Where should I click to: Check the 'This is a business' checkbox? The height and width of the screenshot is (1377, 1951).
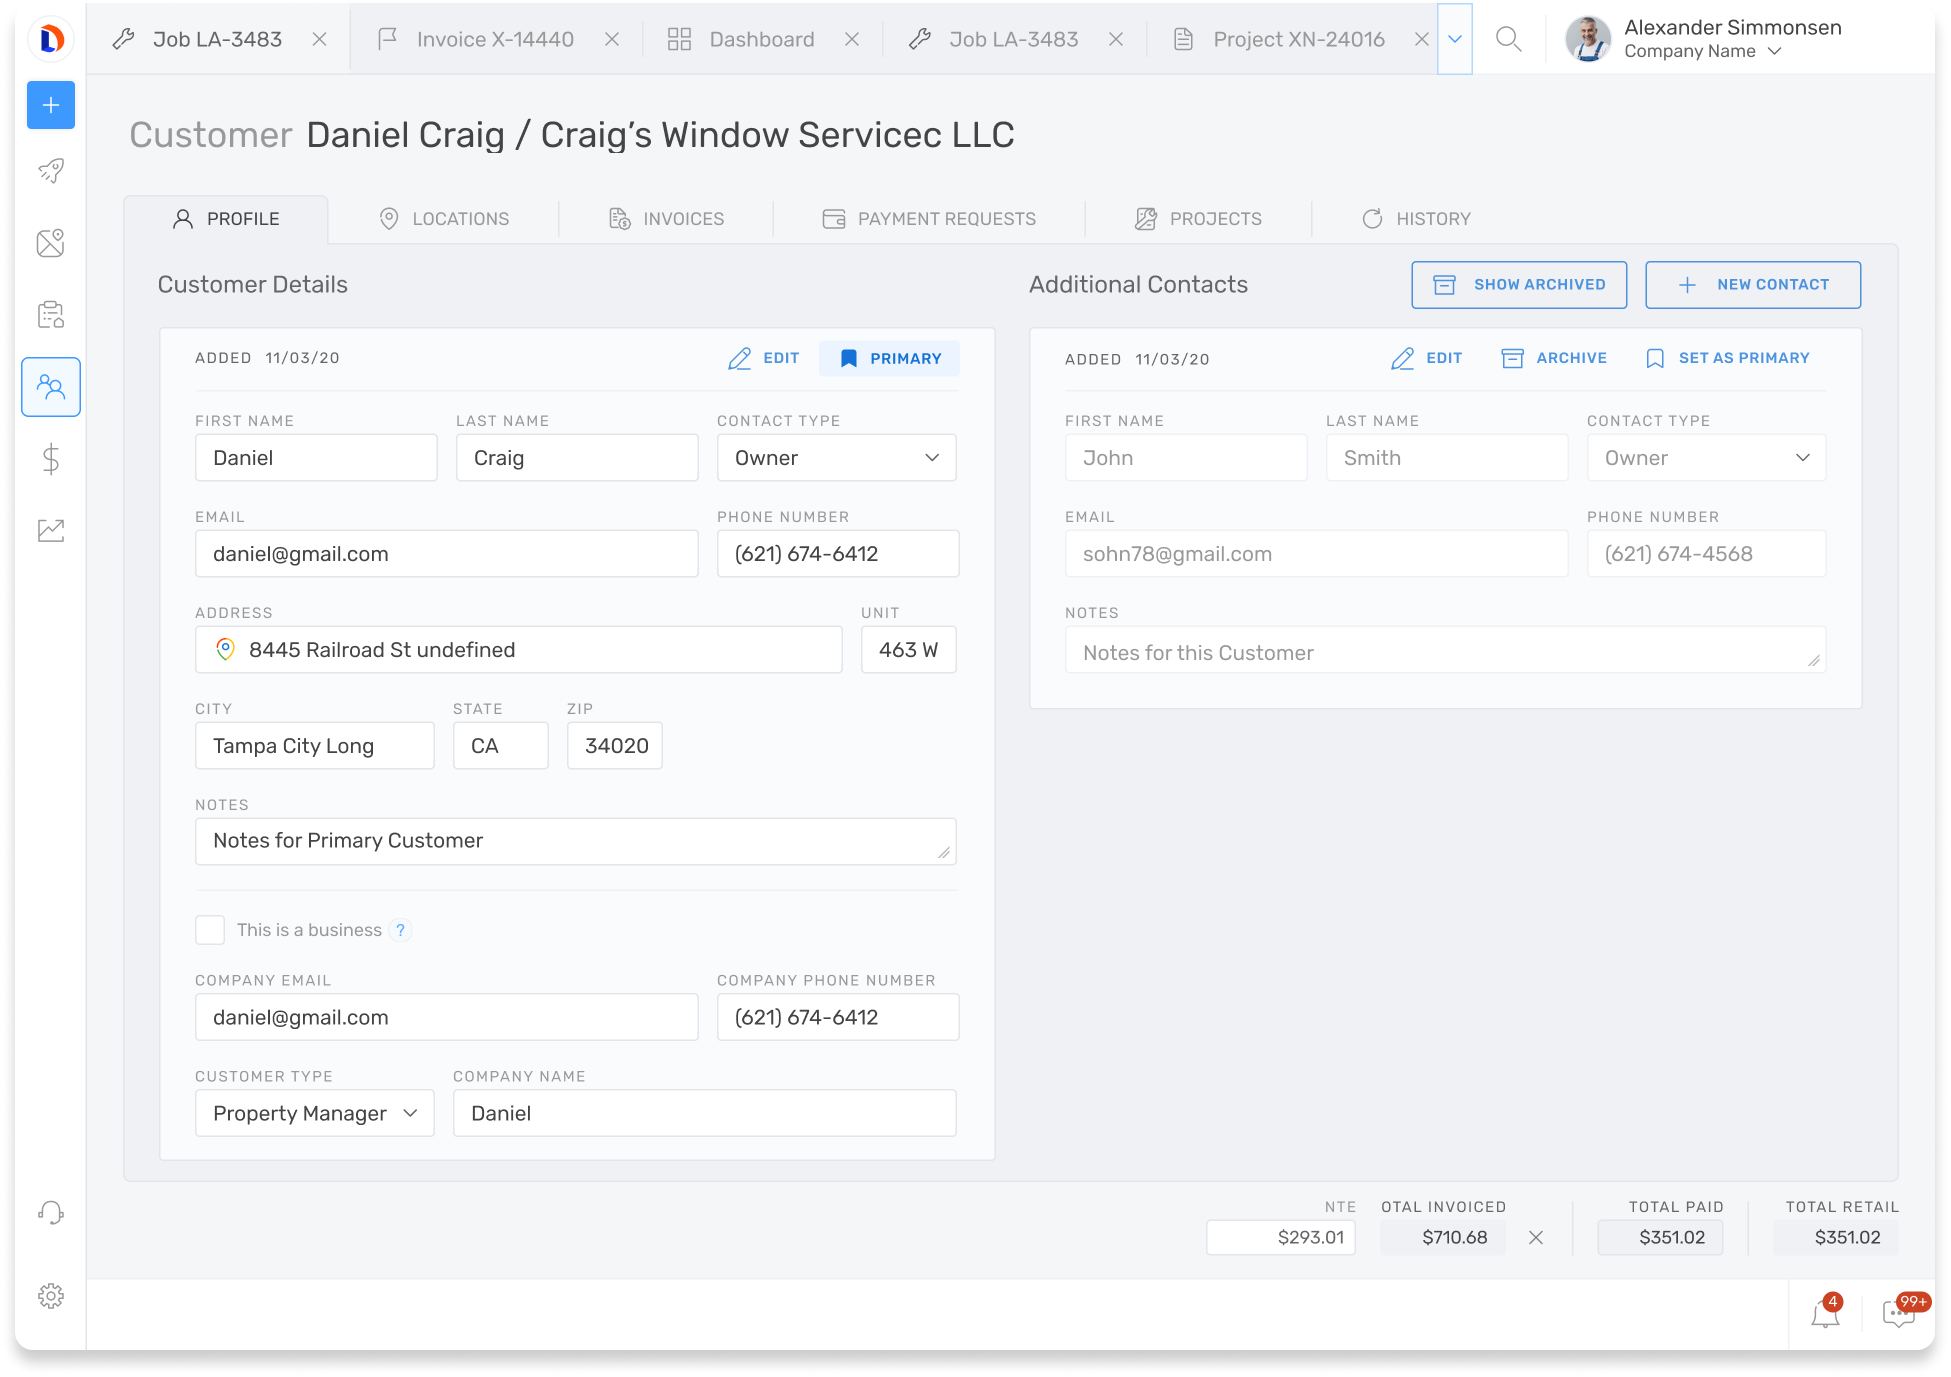click(210, 930)
